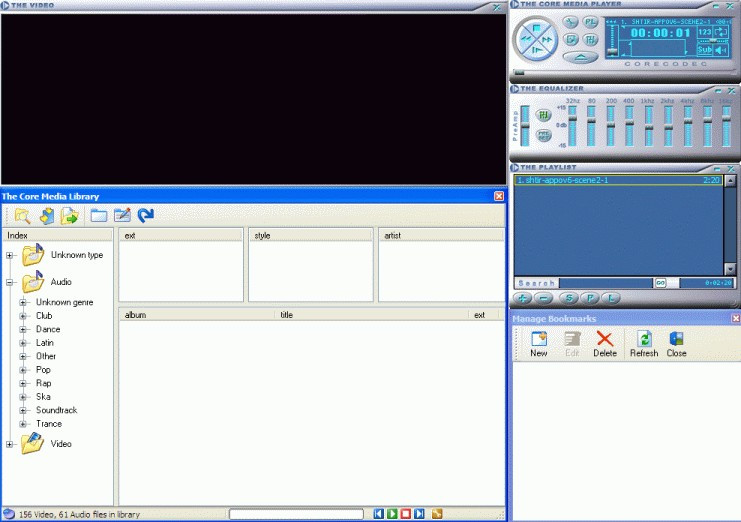Screen dimensions: 741x522
Task: Adjust the PreAmp slider in the equalizer
Action: pyautogui.click(x=525, y=126)
